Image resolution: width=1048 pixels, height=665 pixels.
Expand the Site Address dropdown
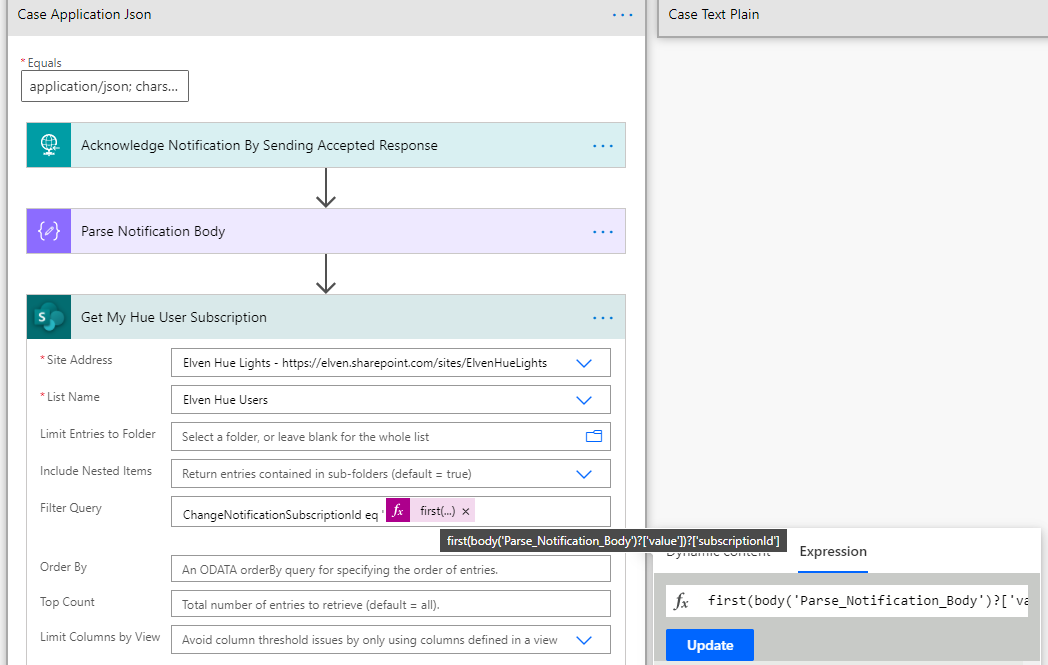click(x=585, y=363)
